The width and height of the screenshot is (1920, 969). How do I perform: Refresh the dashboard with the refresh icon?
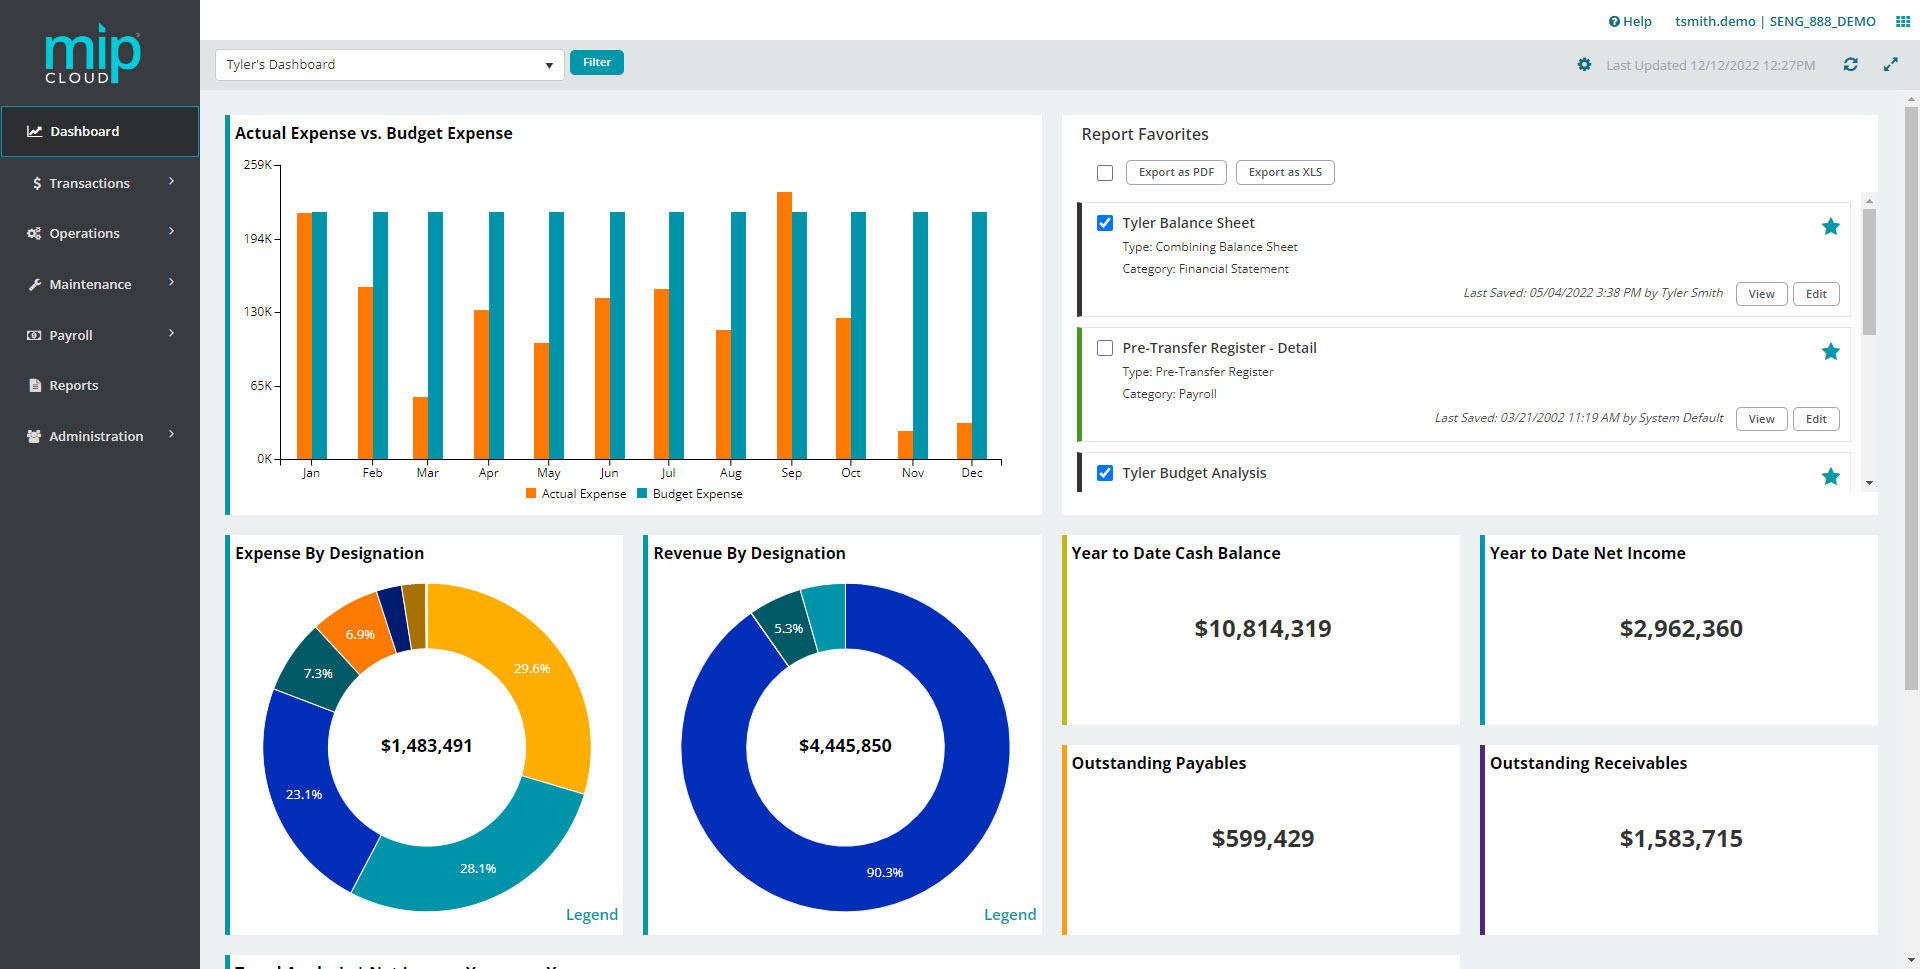tap(1851, 64)
